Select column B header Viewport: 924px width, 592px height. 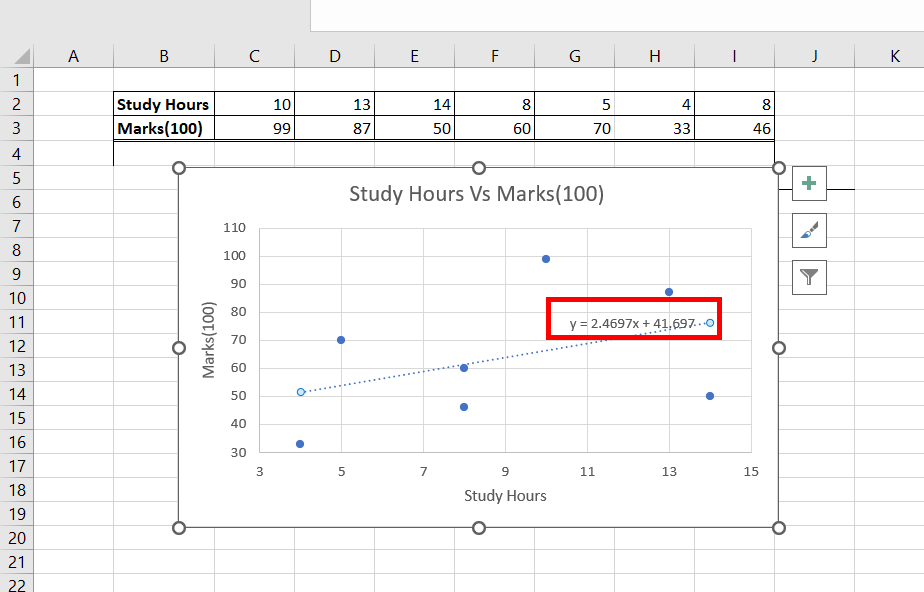click(x=164, y=56)
